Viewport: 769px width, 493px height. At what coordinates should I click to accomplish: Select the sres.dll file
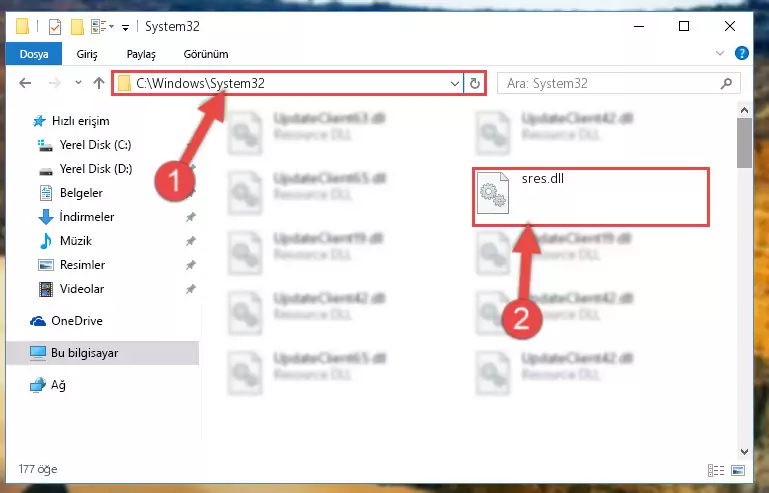point(590,197)
